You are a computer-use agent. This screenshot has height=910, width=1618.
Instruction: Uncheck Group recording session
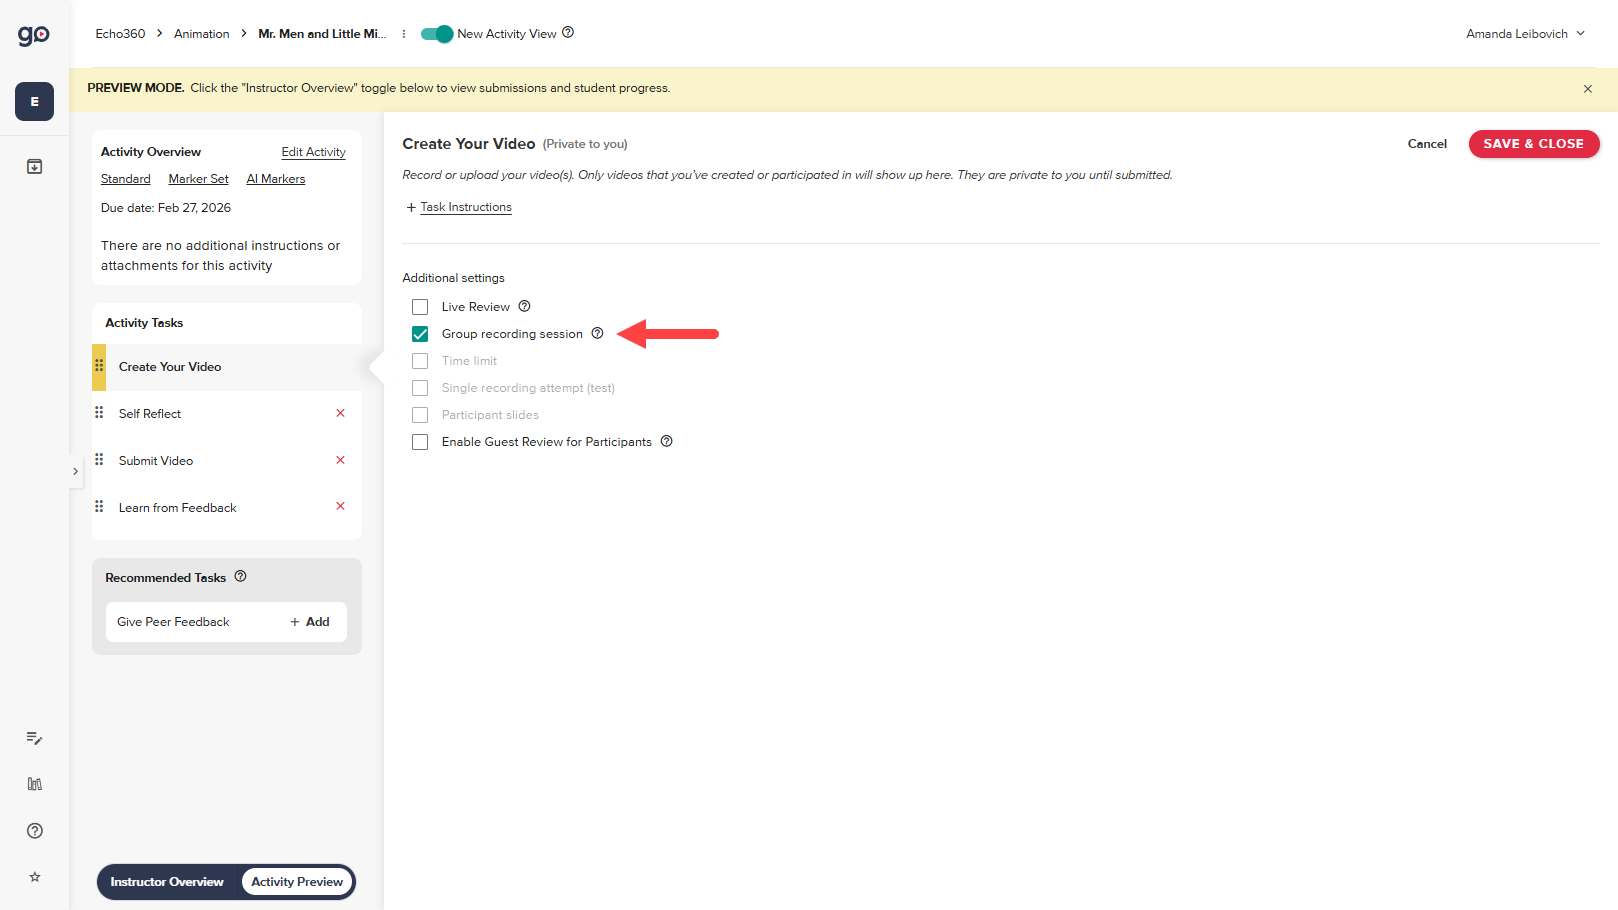pos(419,333)
